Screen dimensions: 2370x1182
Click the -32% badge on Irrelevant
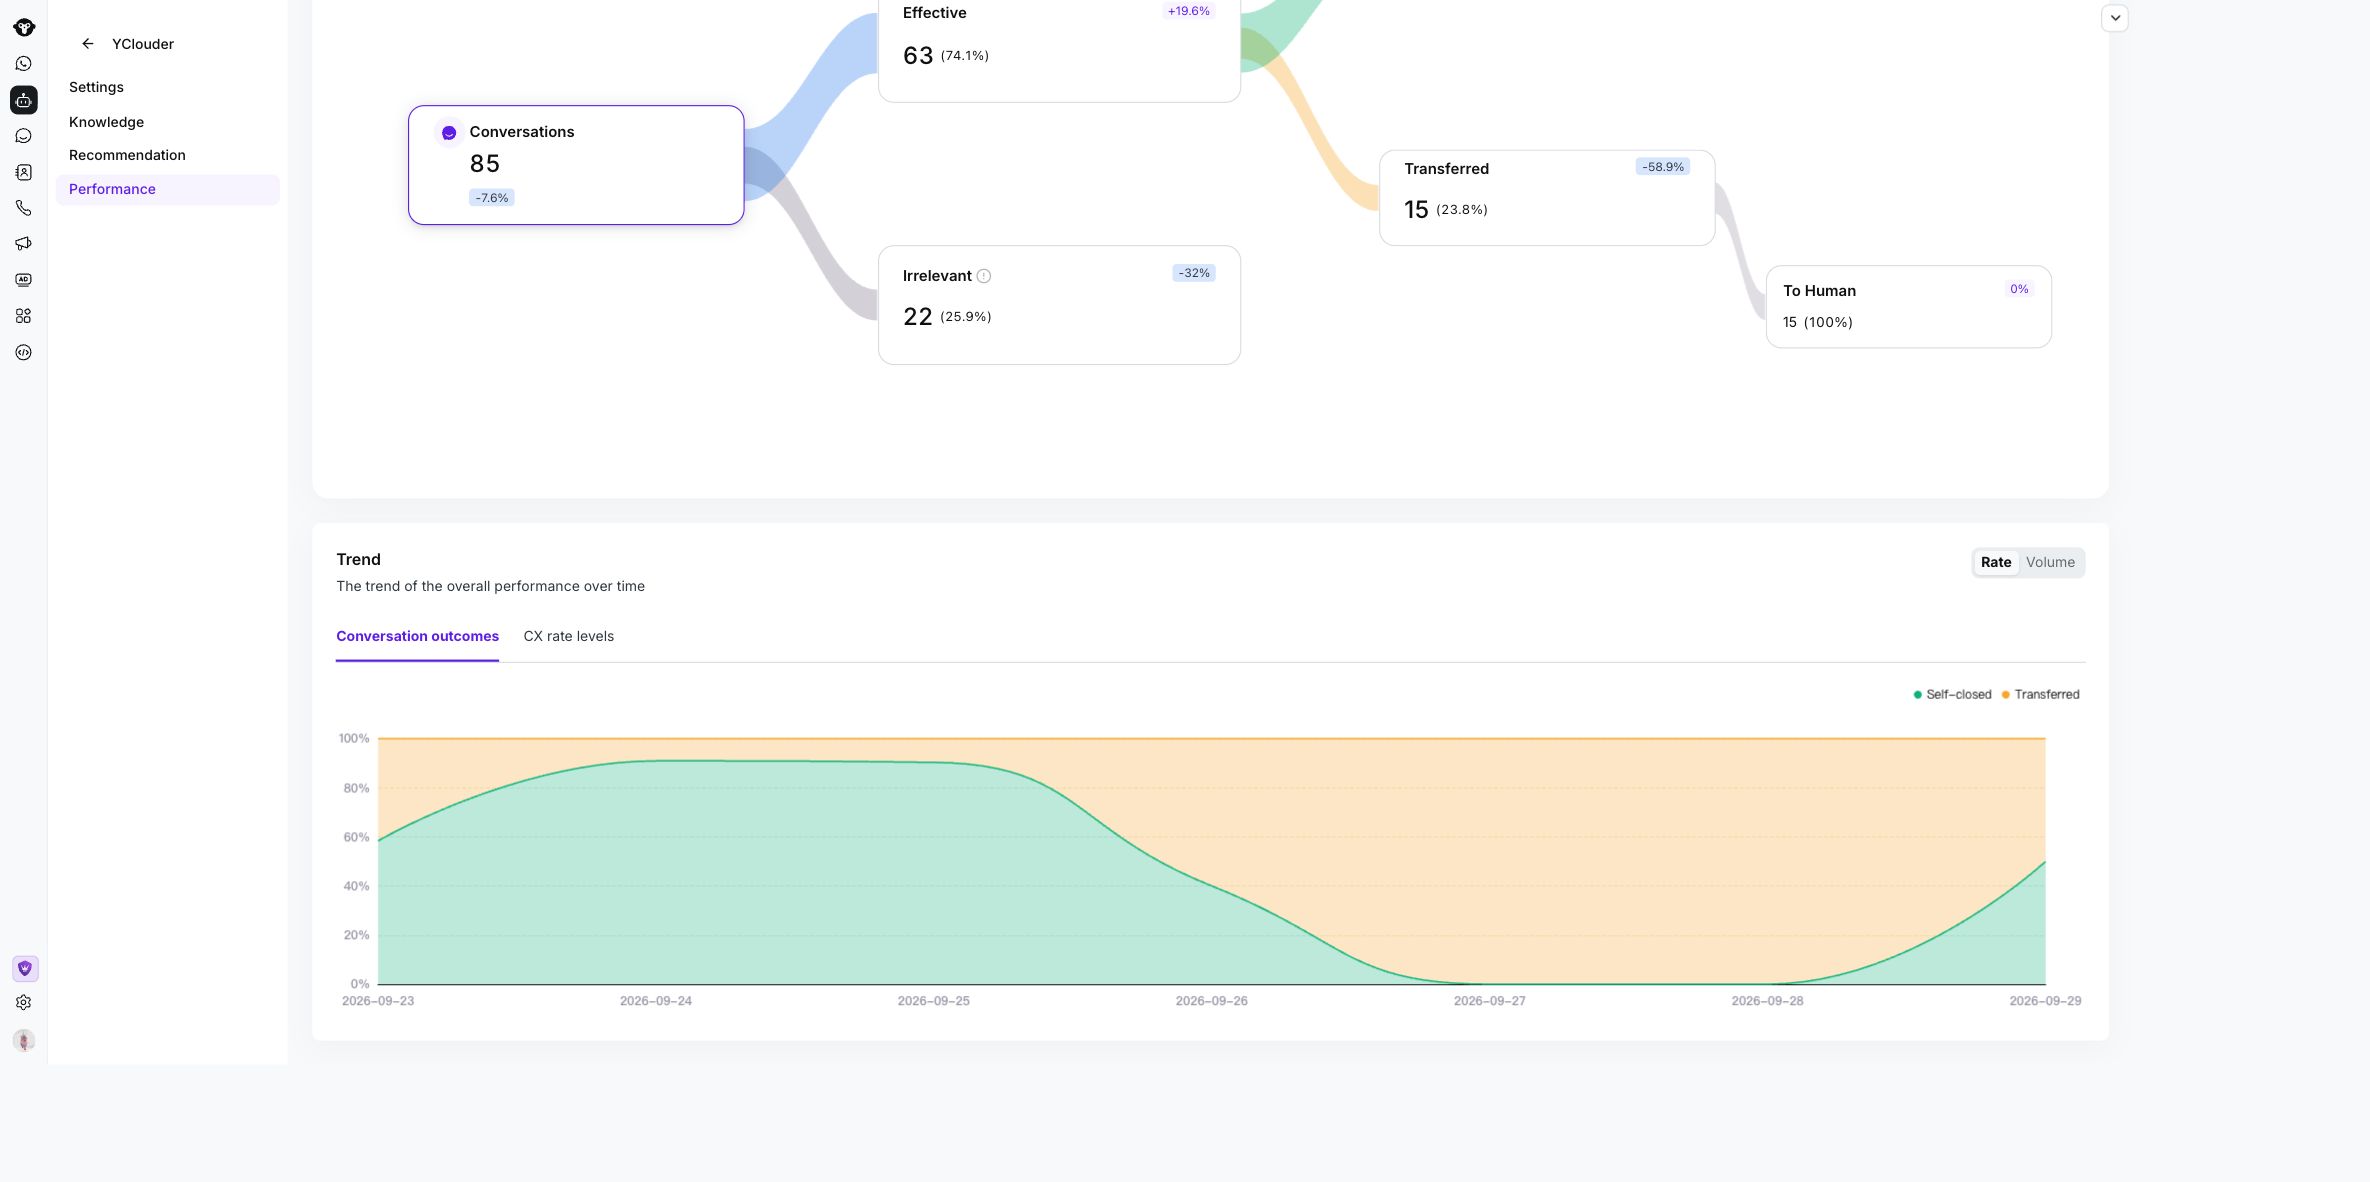1194,273
